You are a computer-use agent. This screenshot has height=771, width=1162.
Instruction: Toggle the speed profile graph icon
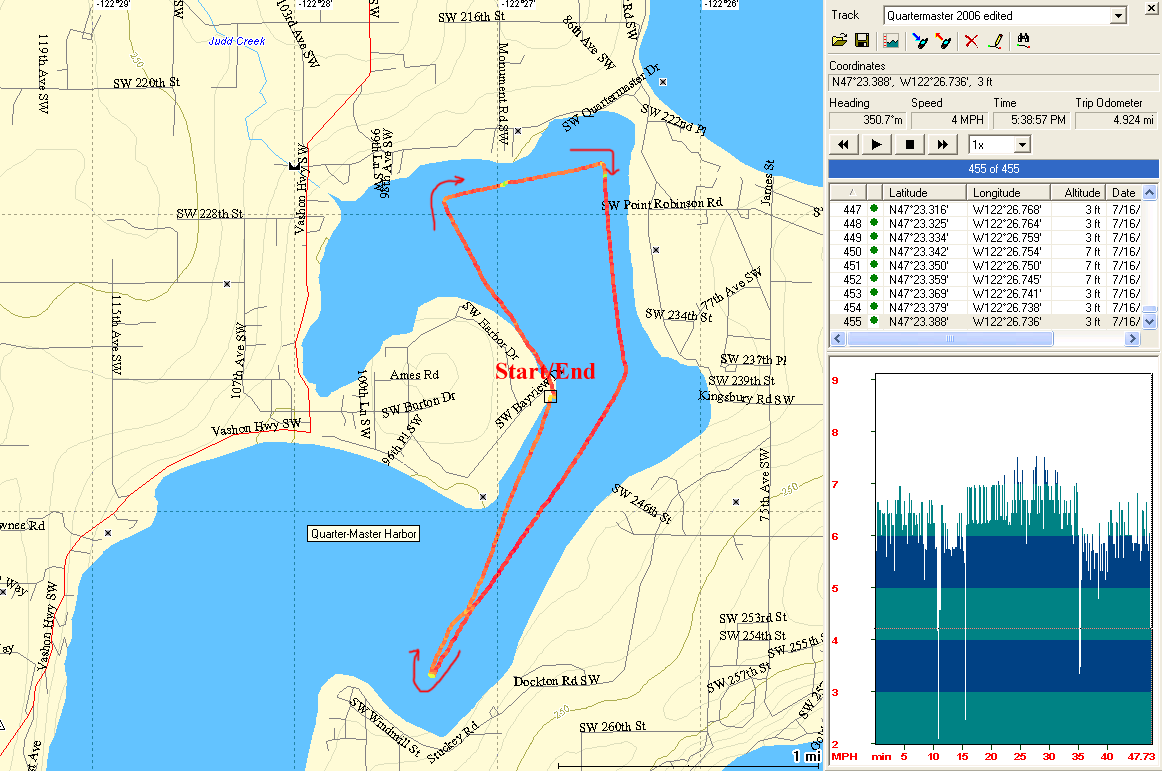pyautogui.click(x=891, y=41)
